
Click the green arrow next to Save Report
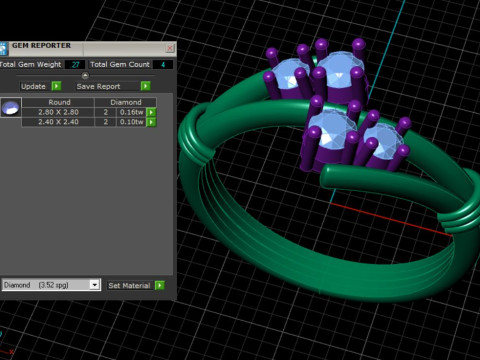click(146, 86)
